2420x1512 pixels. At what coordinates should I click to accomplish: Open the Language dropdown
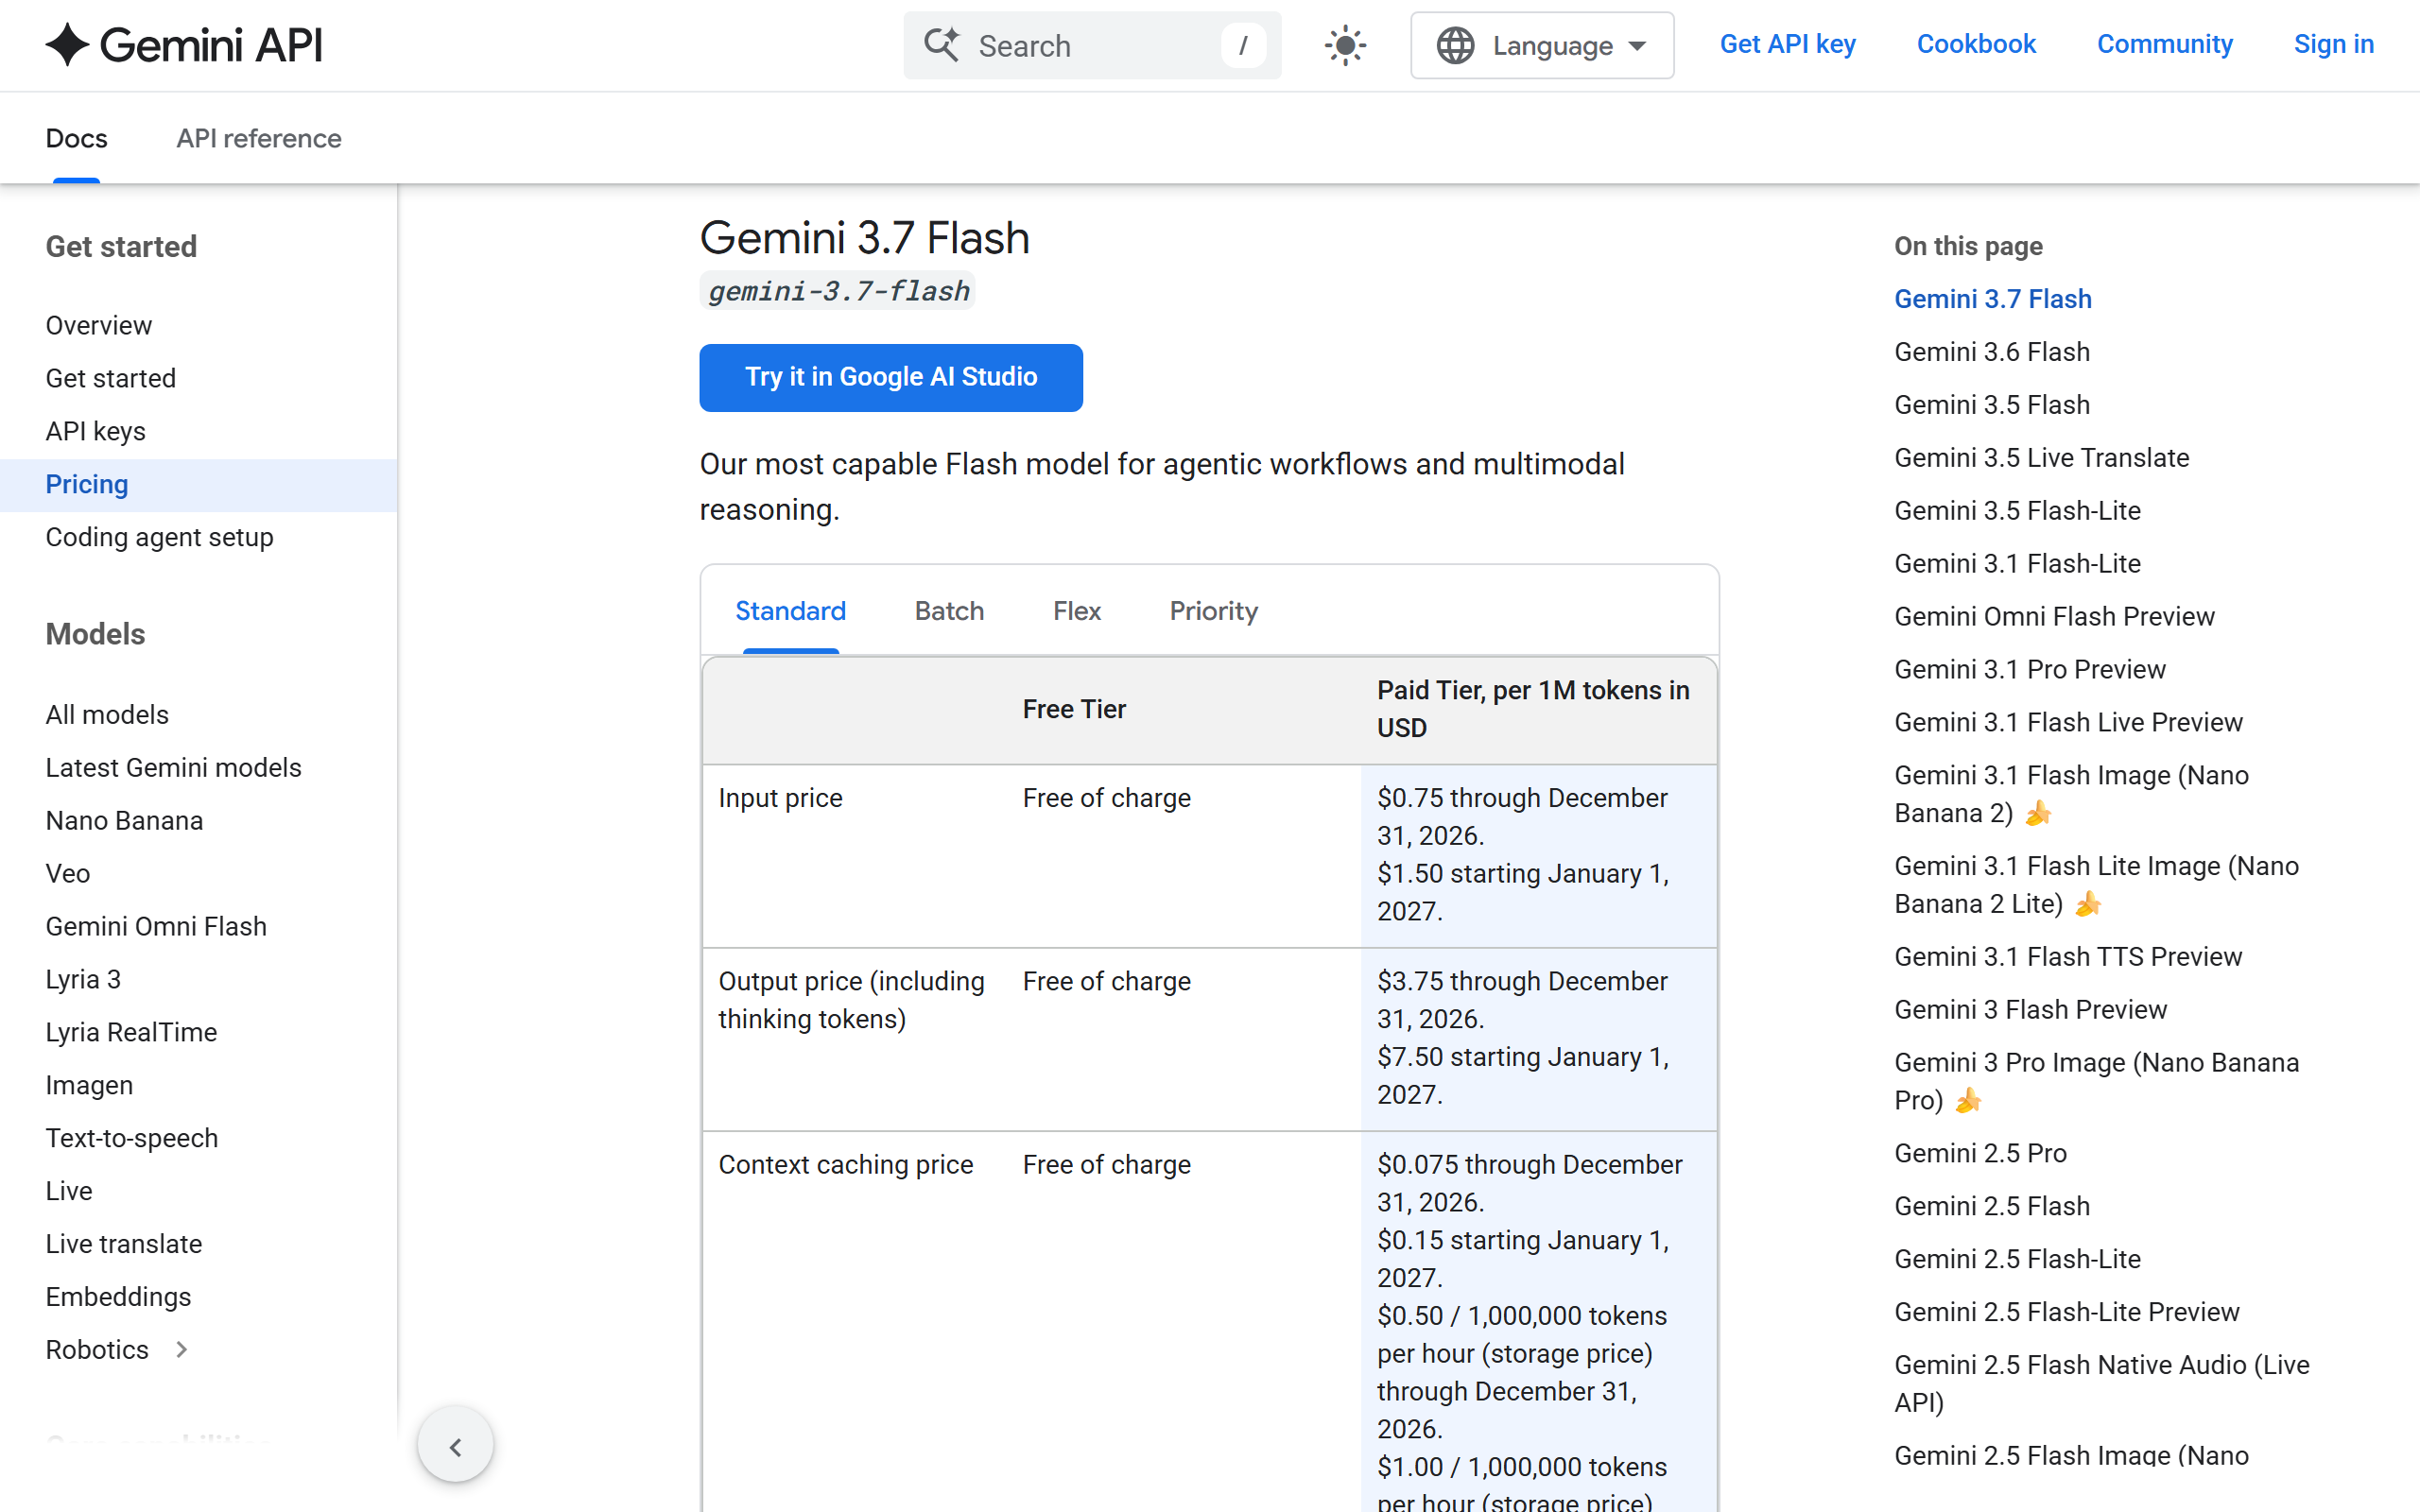[1542, 45]
